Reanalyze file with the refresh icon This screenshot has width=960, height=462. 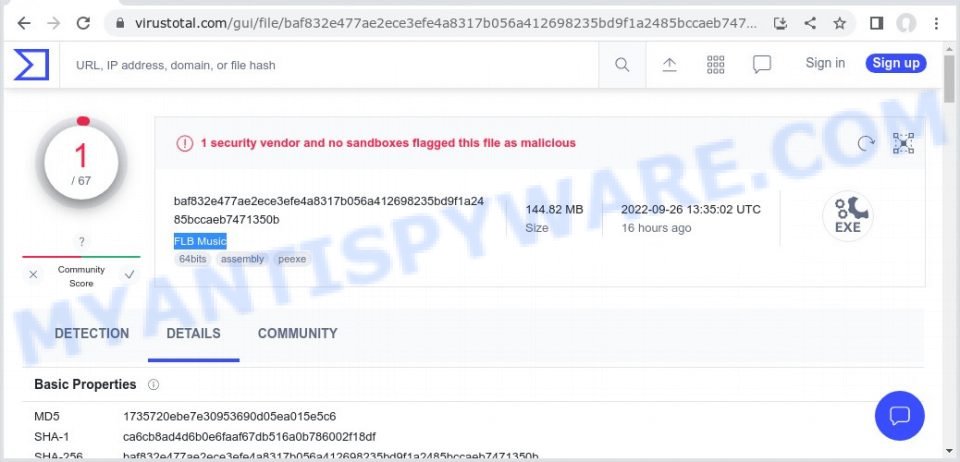(866, 143)
